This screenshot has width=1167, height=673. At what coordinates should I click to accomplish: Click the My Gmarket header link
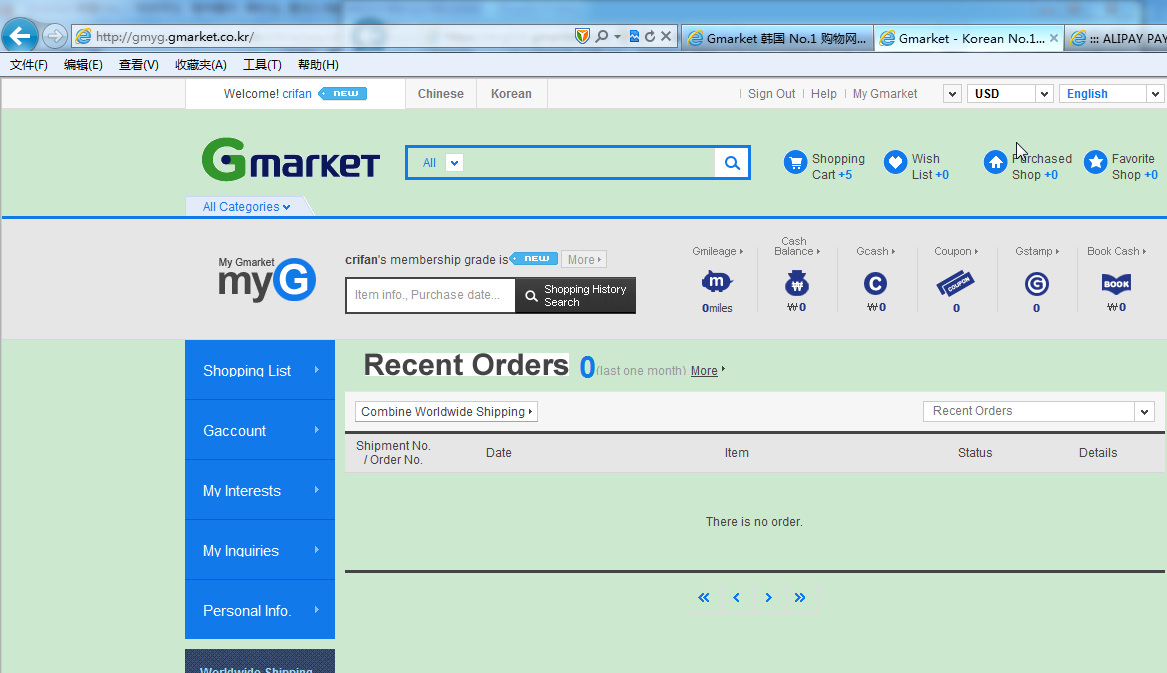(885, 94)
